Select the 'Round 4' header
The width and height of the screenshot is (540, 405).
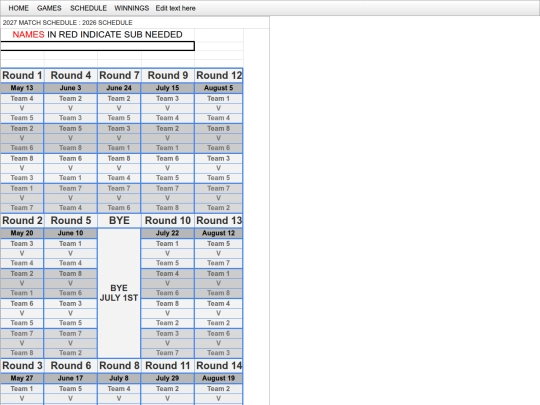click(71, 75)
